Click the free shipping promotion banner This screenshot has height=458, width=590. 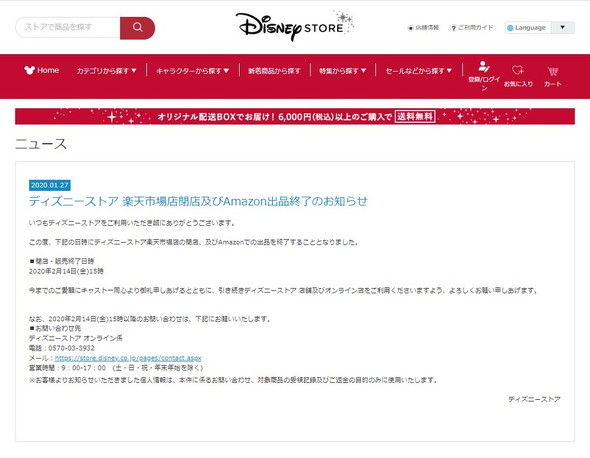point(295,116)
